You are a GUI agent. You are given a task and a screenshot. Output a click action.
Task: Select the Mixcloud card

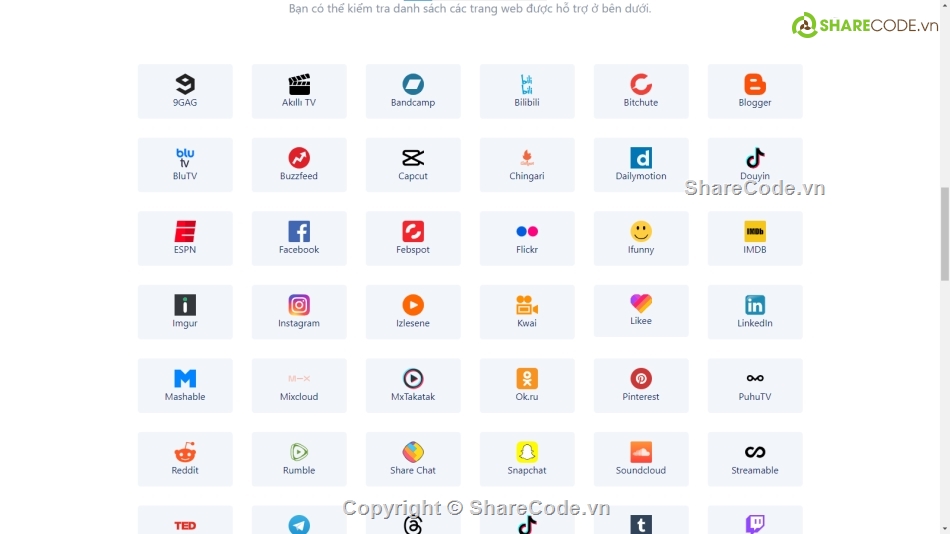click(x=299, y=385)
